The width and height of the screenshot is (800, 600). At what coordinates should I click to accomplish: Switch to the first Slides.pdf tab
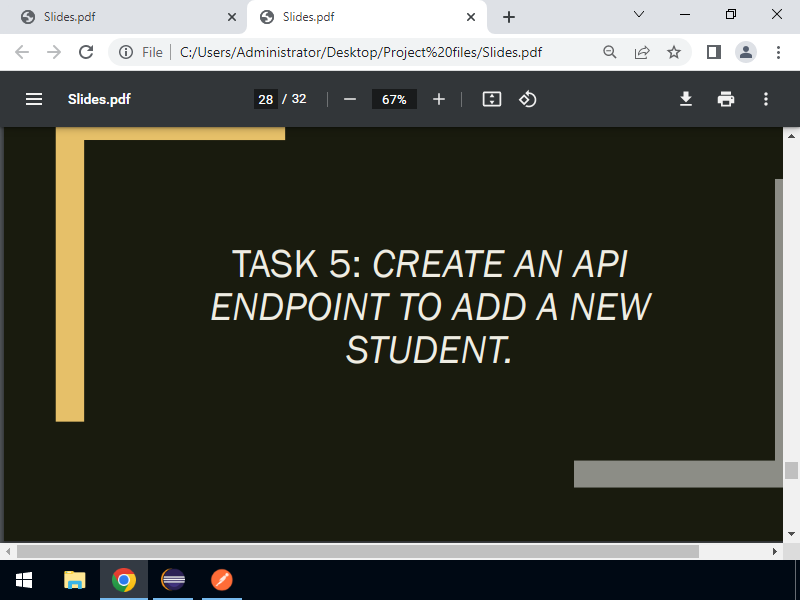click(122, 17)
